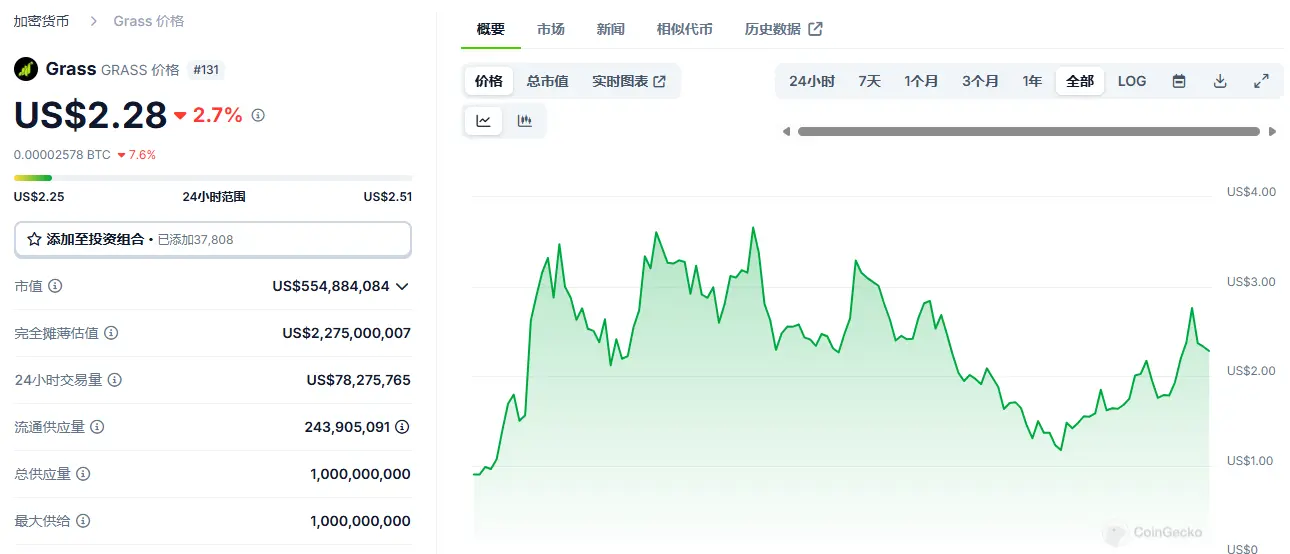Set chart range to 7天
This screenshot has height=554, width=1290.
tap(870, 81)
